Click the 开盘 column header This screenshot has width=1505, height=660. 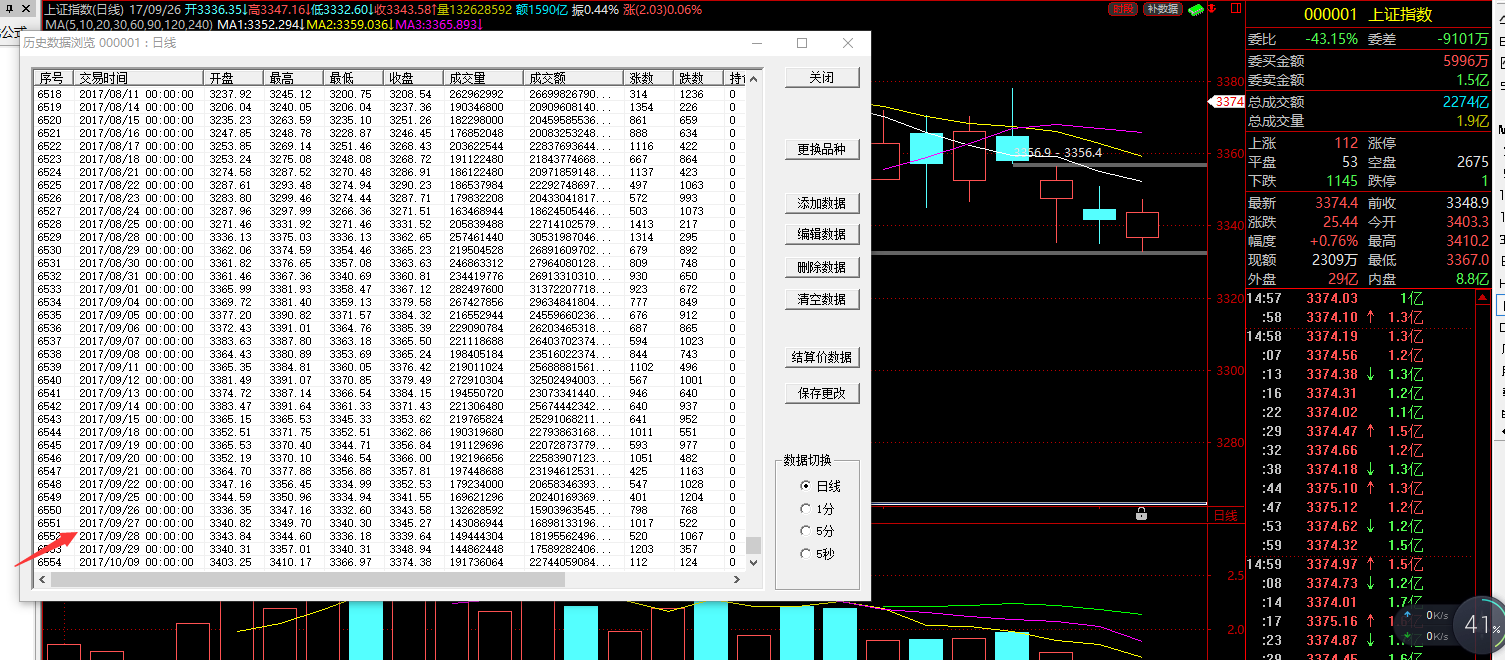point(234,78)
